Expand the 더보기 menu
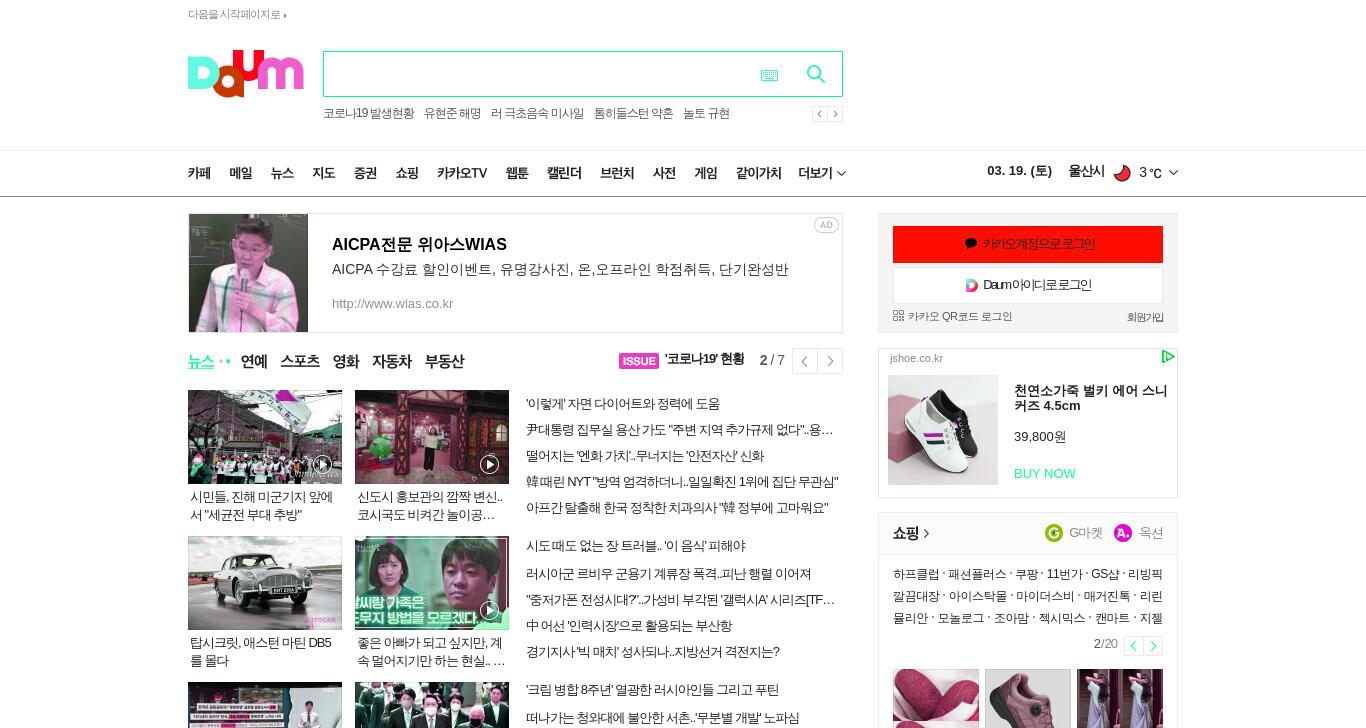Screen dimensions: 1366x728 click(822, 173)
